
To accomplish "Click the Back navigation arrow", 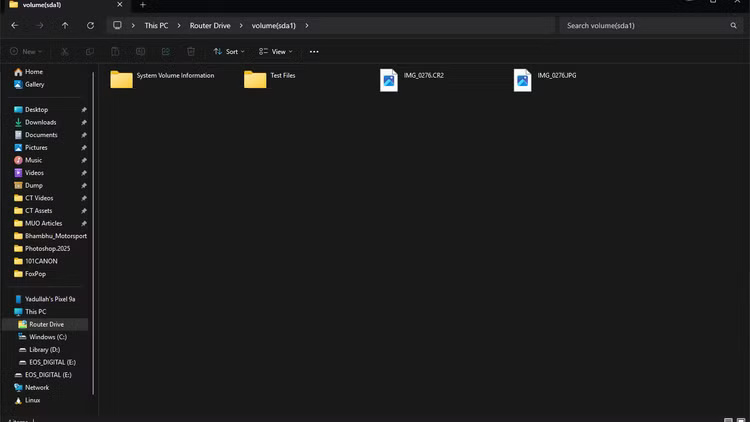I will click(x=14, y=25).
